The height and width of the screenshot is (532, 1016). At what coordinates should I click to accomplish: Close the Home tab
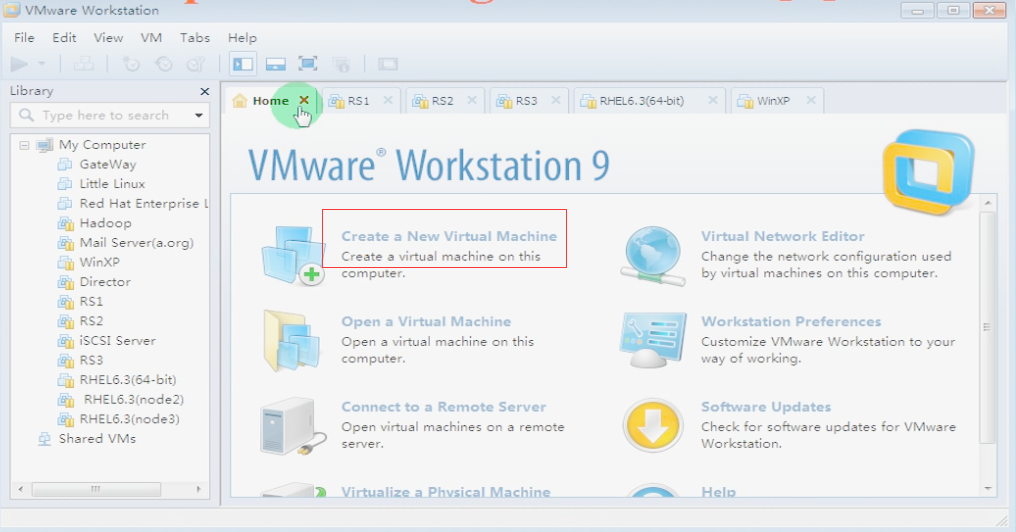(304, 100)
